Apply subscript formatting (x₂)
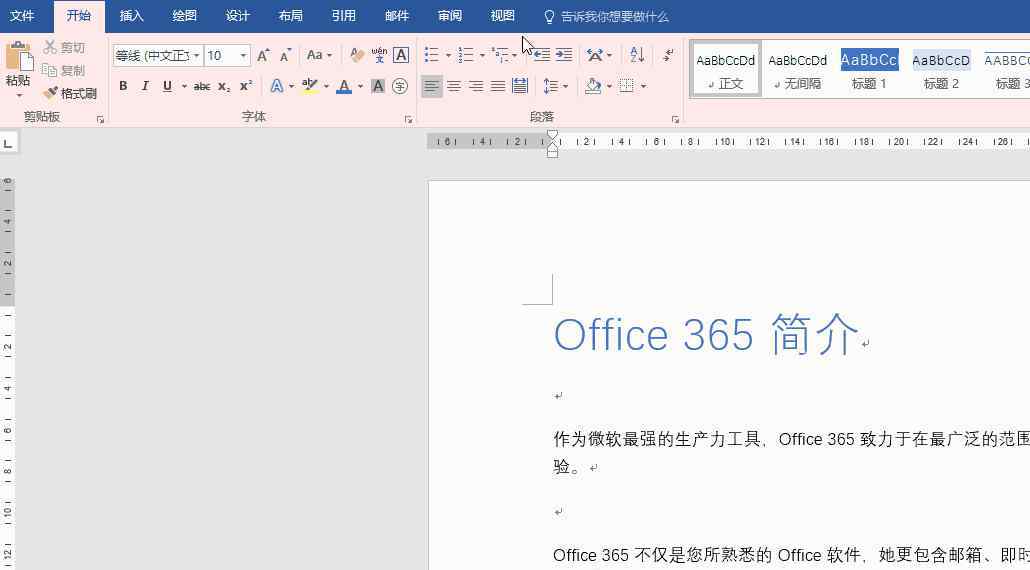Image resolution: width=1030 pixels, height=570 pixels. point(224,86)
